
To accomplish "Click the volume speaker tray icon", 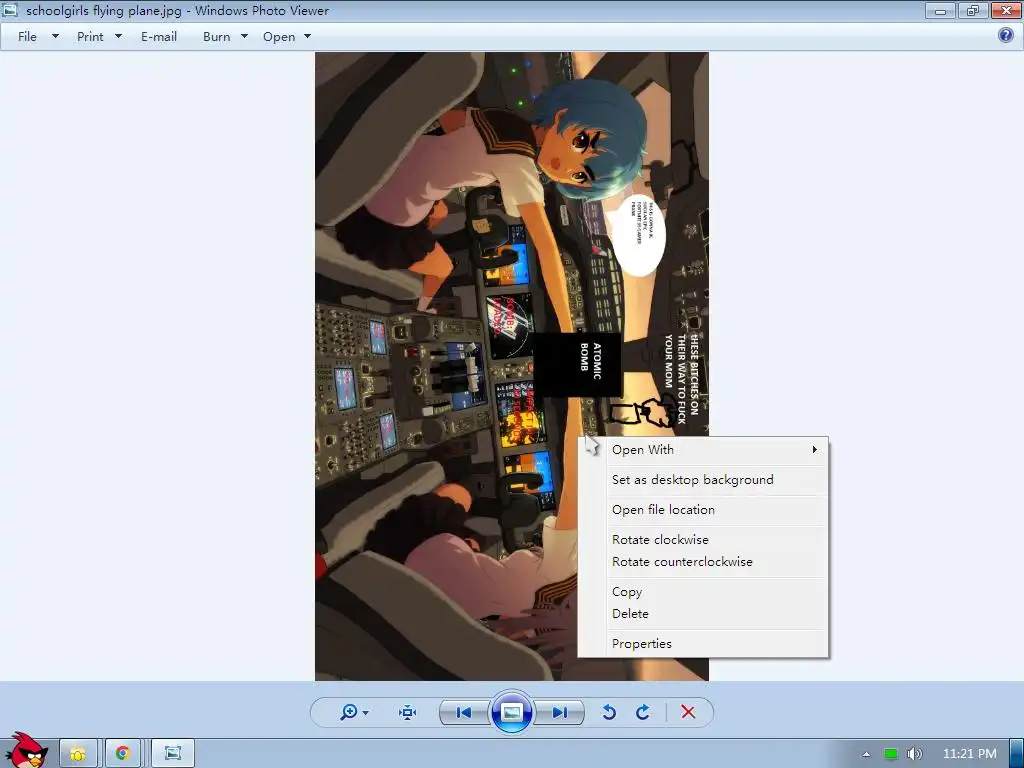I will 915,754.
